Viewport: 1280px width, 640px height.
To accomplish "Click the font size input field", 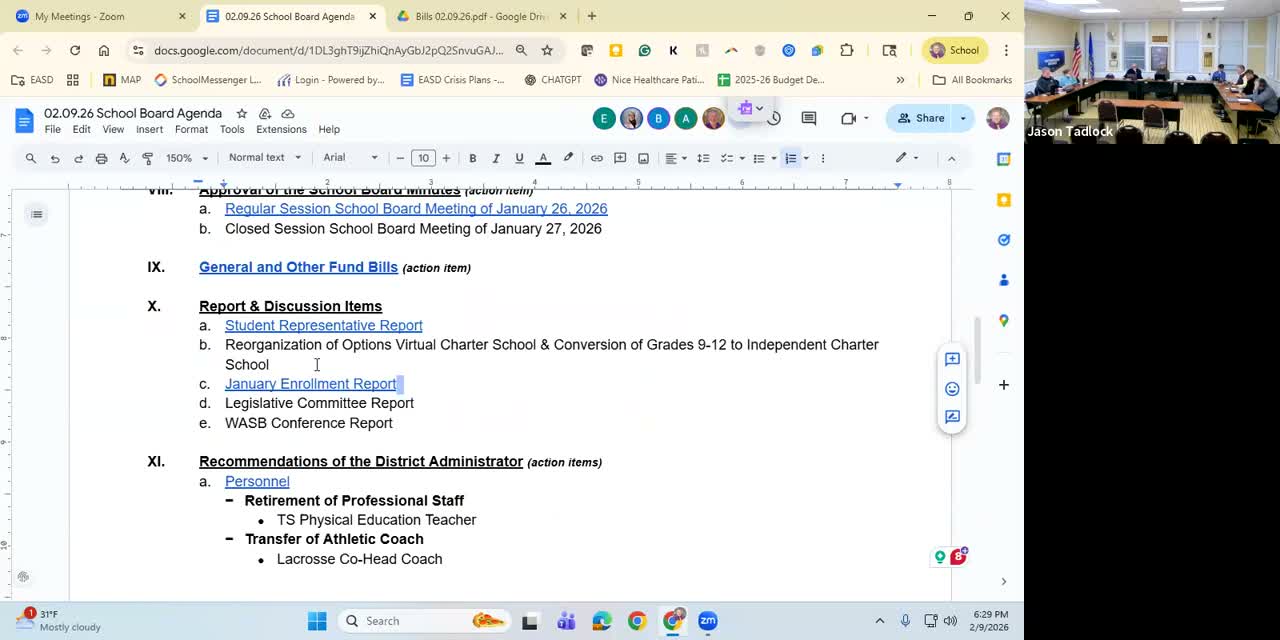I will coord(423,158).
